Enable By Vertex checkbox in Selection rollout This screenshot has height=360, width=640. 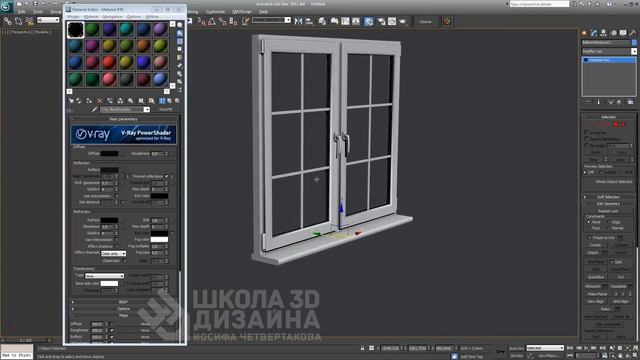[x=587, y=133]
